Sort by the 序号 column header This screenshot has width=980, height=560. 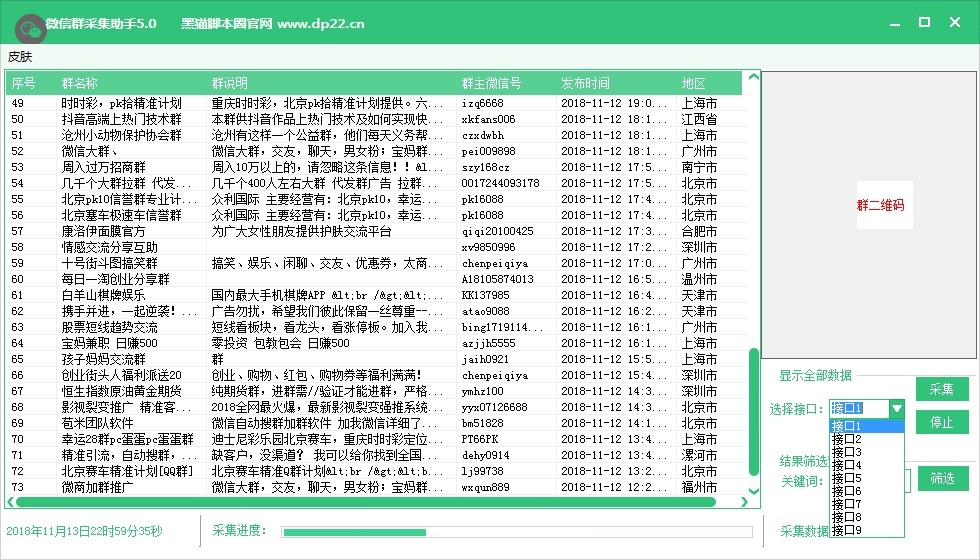click(x=31, y=83)
